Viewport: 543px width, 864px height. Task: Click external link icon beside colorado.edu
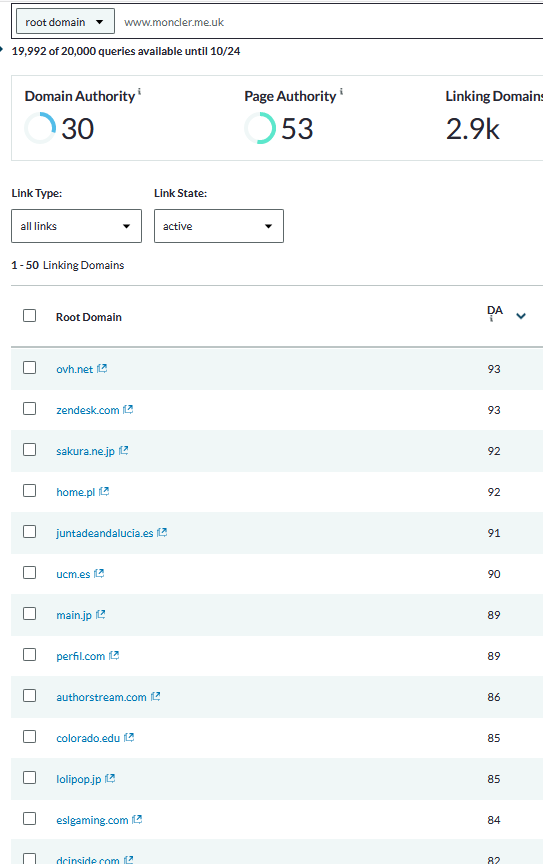click(129, 737)
